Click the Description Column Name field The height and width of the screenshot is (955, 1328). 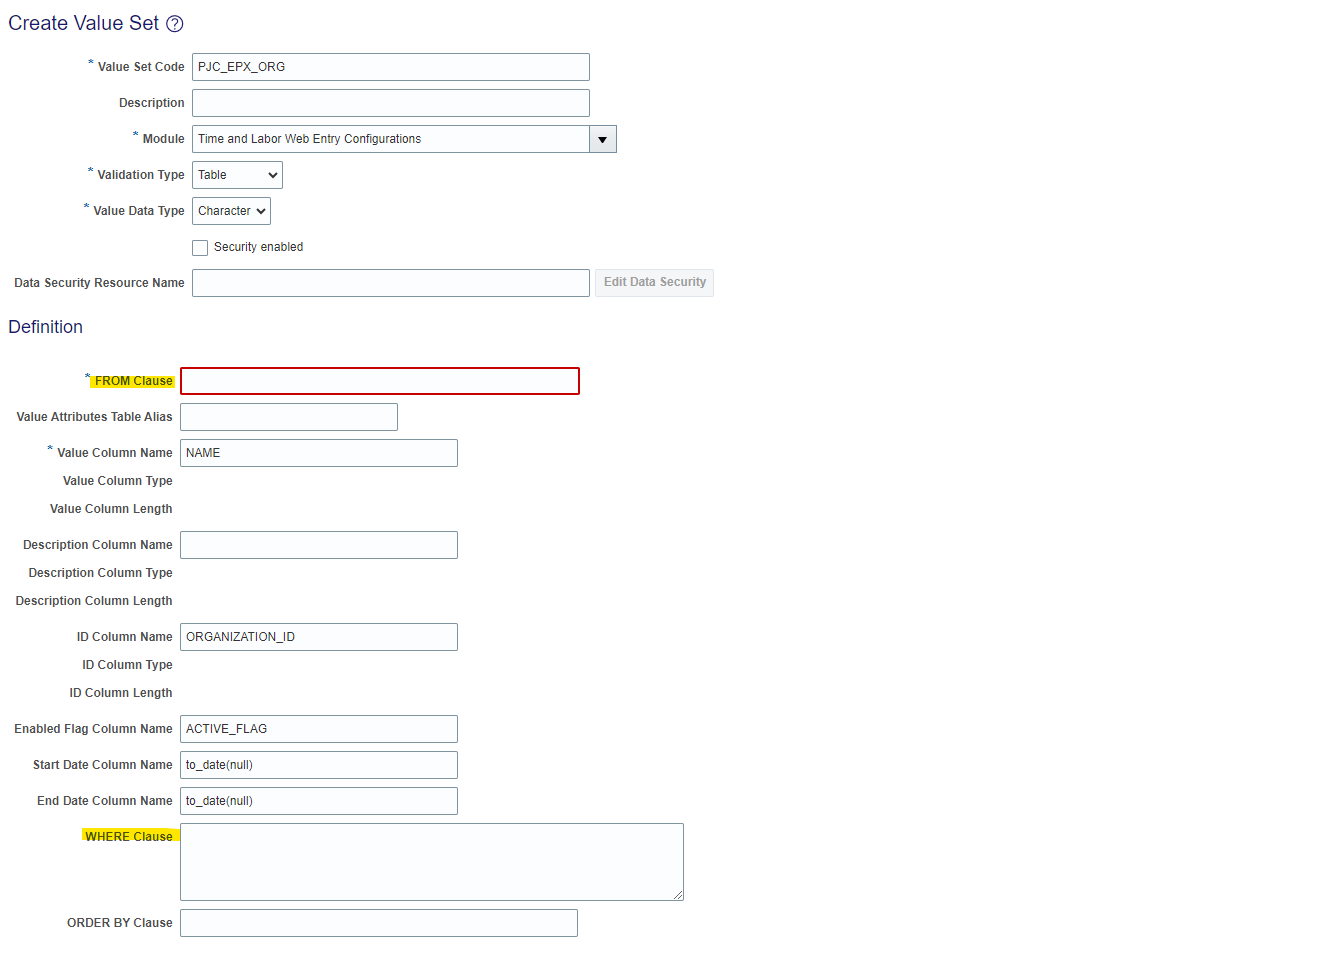coord(318,544)
